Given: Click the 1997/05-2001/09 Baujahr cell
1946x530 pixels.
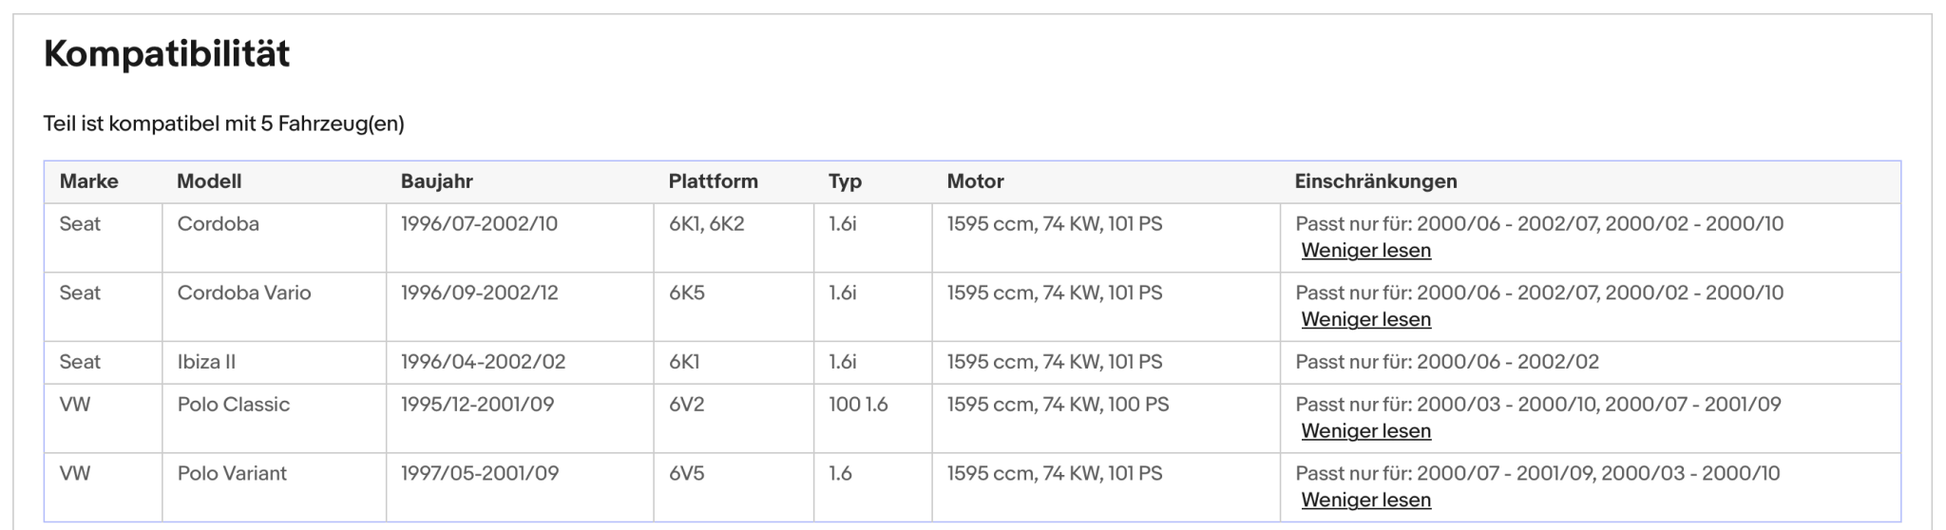Looking at the screenshot, I should click(x=479, y=474).
